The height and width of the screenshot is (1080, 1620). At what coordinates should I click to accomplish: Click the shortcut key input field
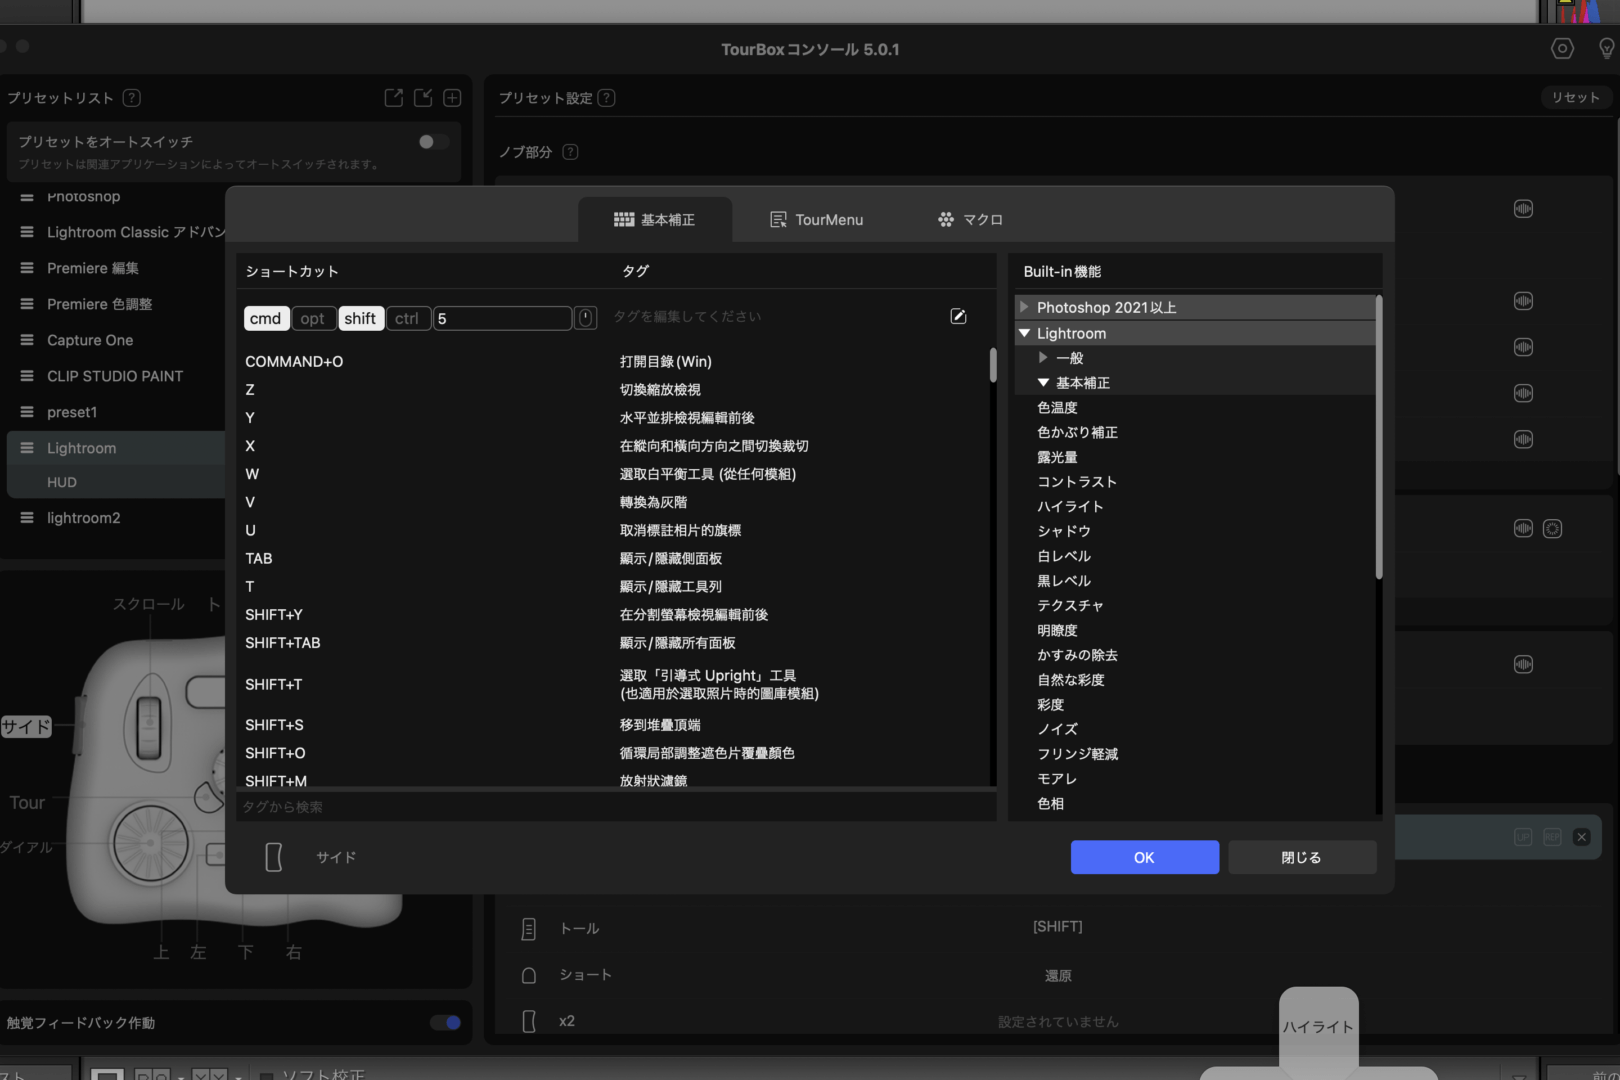pos(502,318)
